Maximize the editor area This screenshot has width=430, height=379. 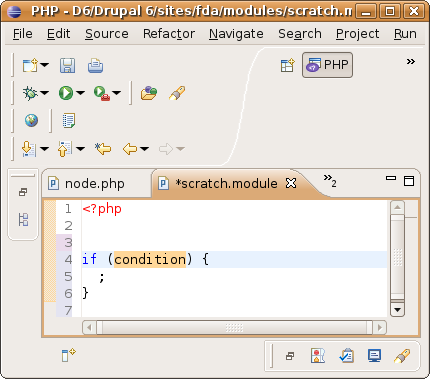(409, 181)
